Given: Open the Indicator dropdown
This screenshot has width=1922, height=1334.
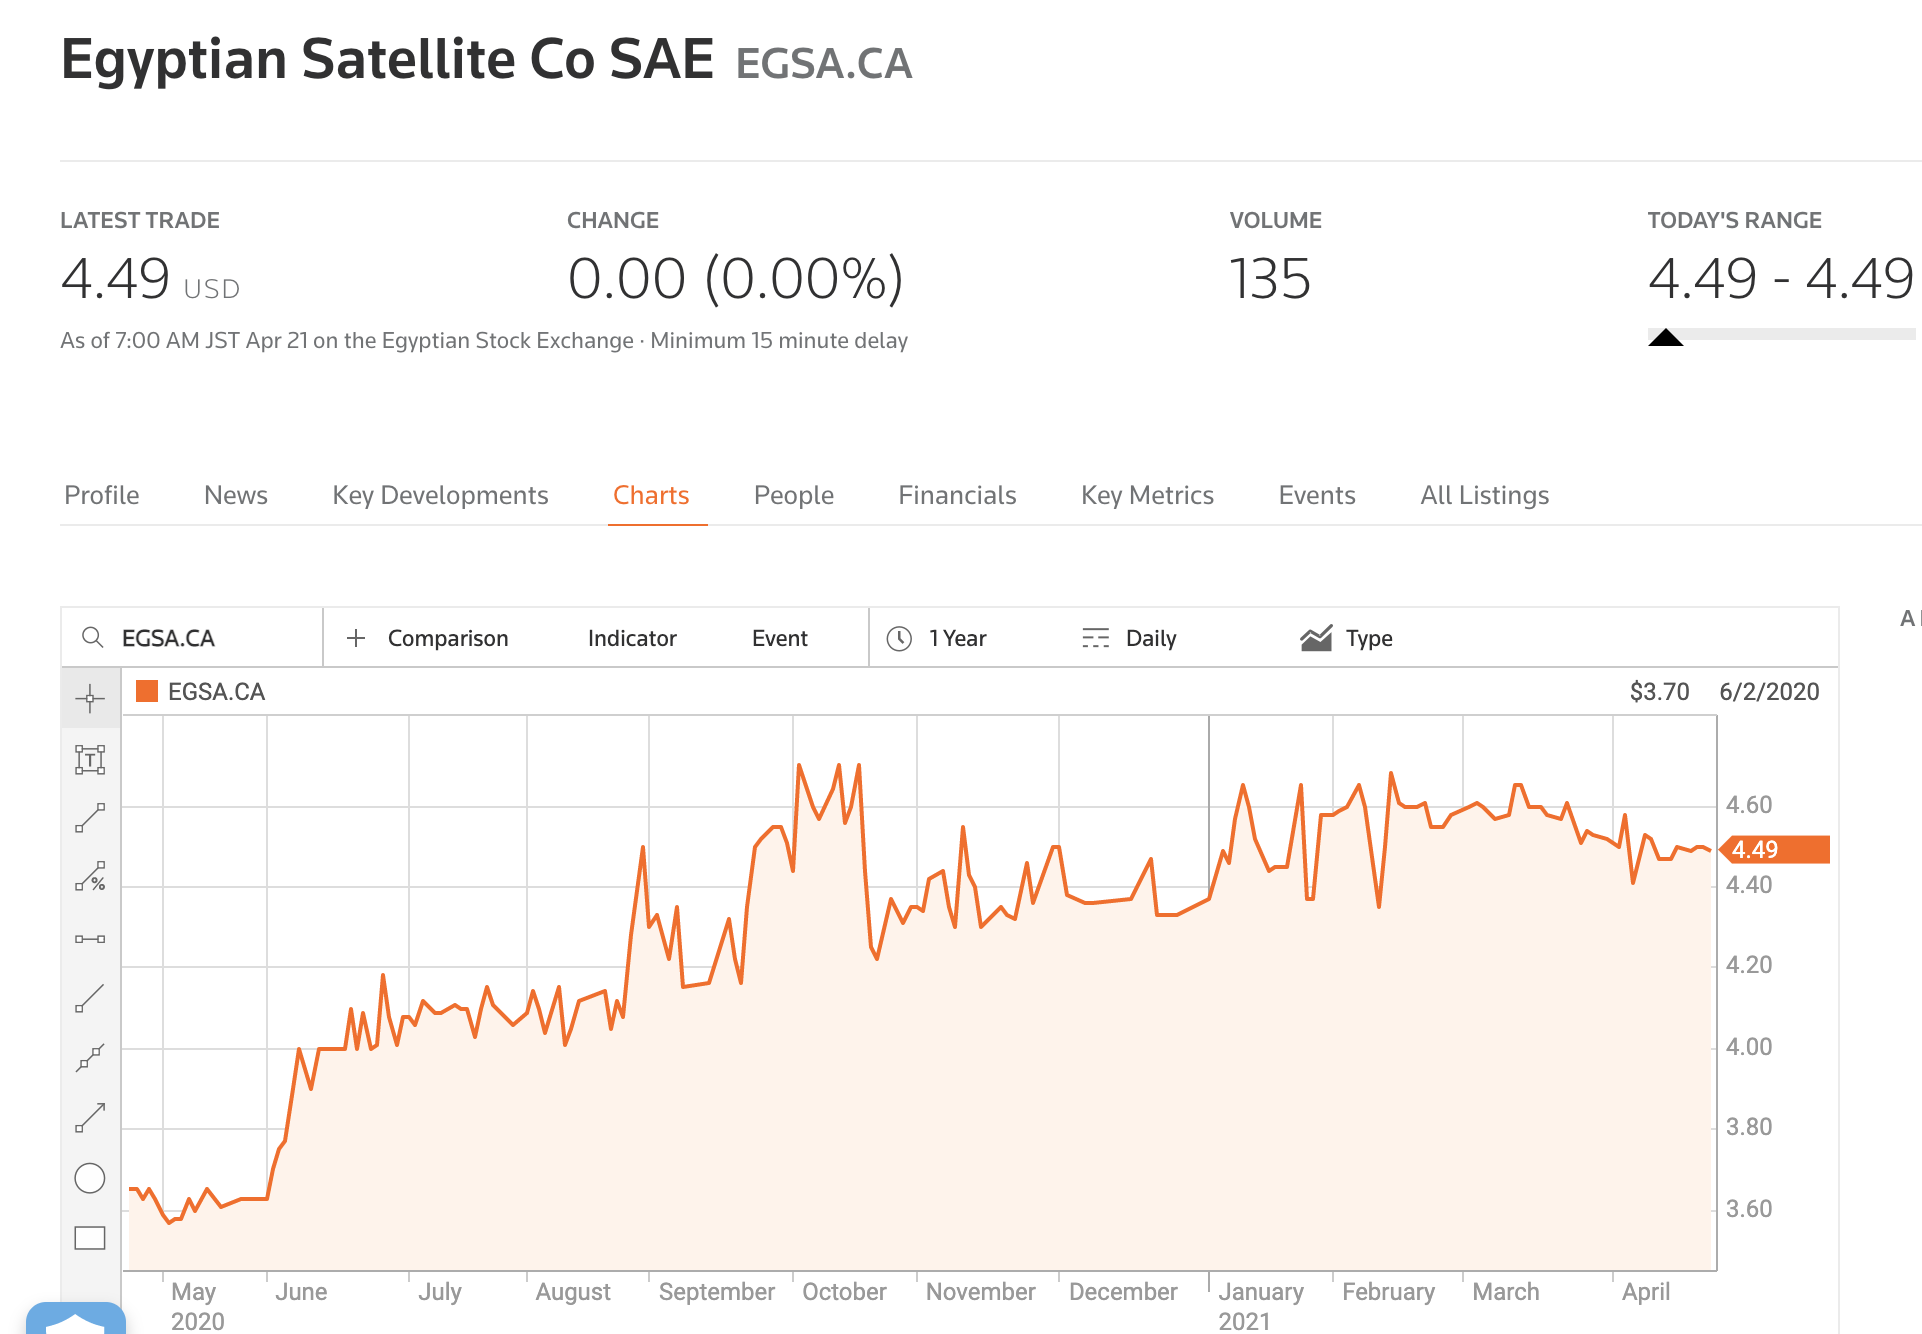Looking at the screenshot, I should [x=632, y=638].
